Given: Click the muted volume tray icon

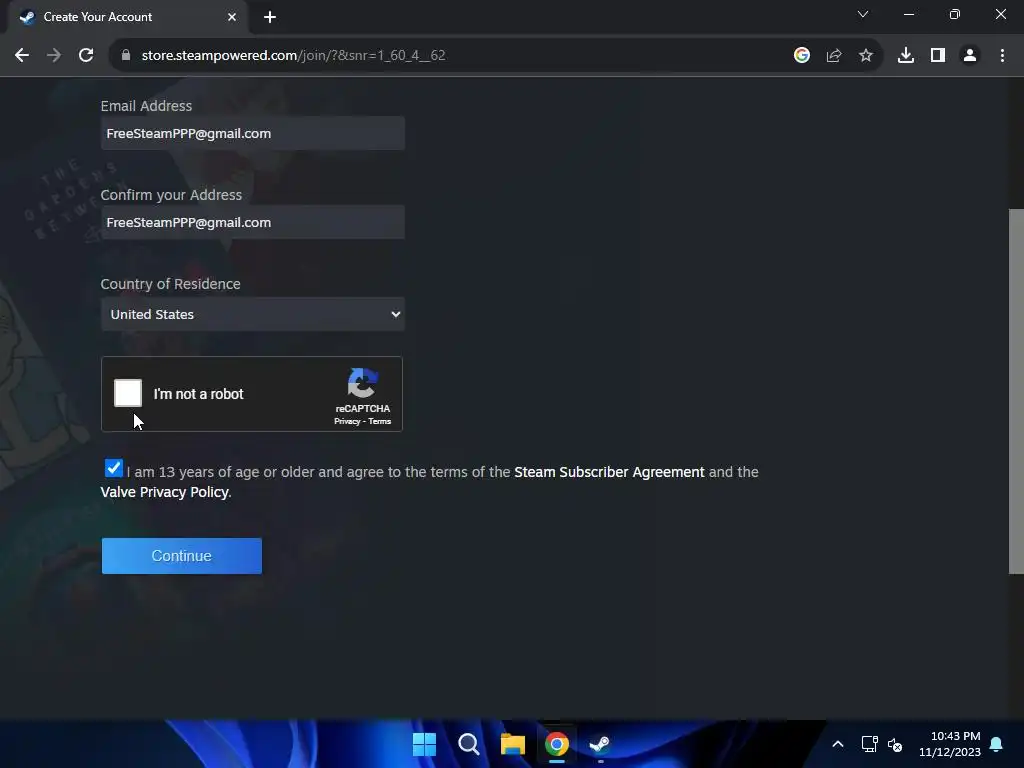Looking at the screenshot, I should click(895, 744).
